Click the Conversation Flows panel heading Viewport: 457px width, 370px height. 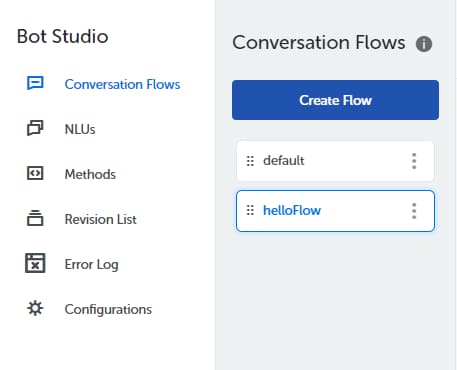click(319, 43)
